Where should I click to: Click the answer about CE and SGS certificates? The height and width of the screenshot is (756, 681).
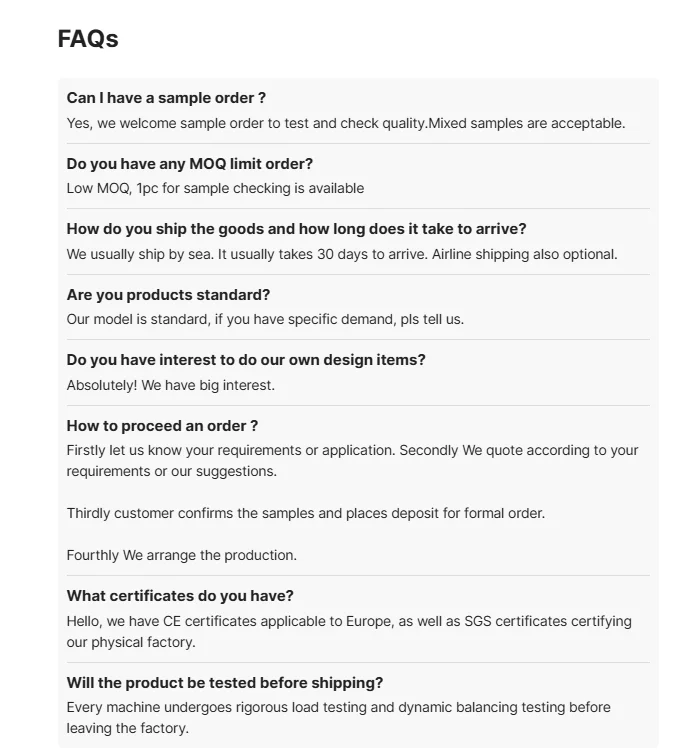point(349,632)
